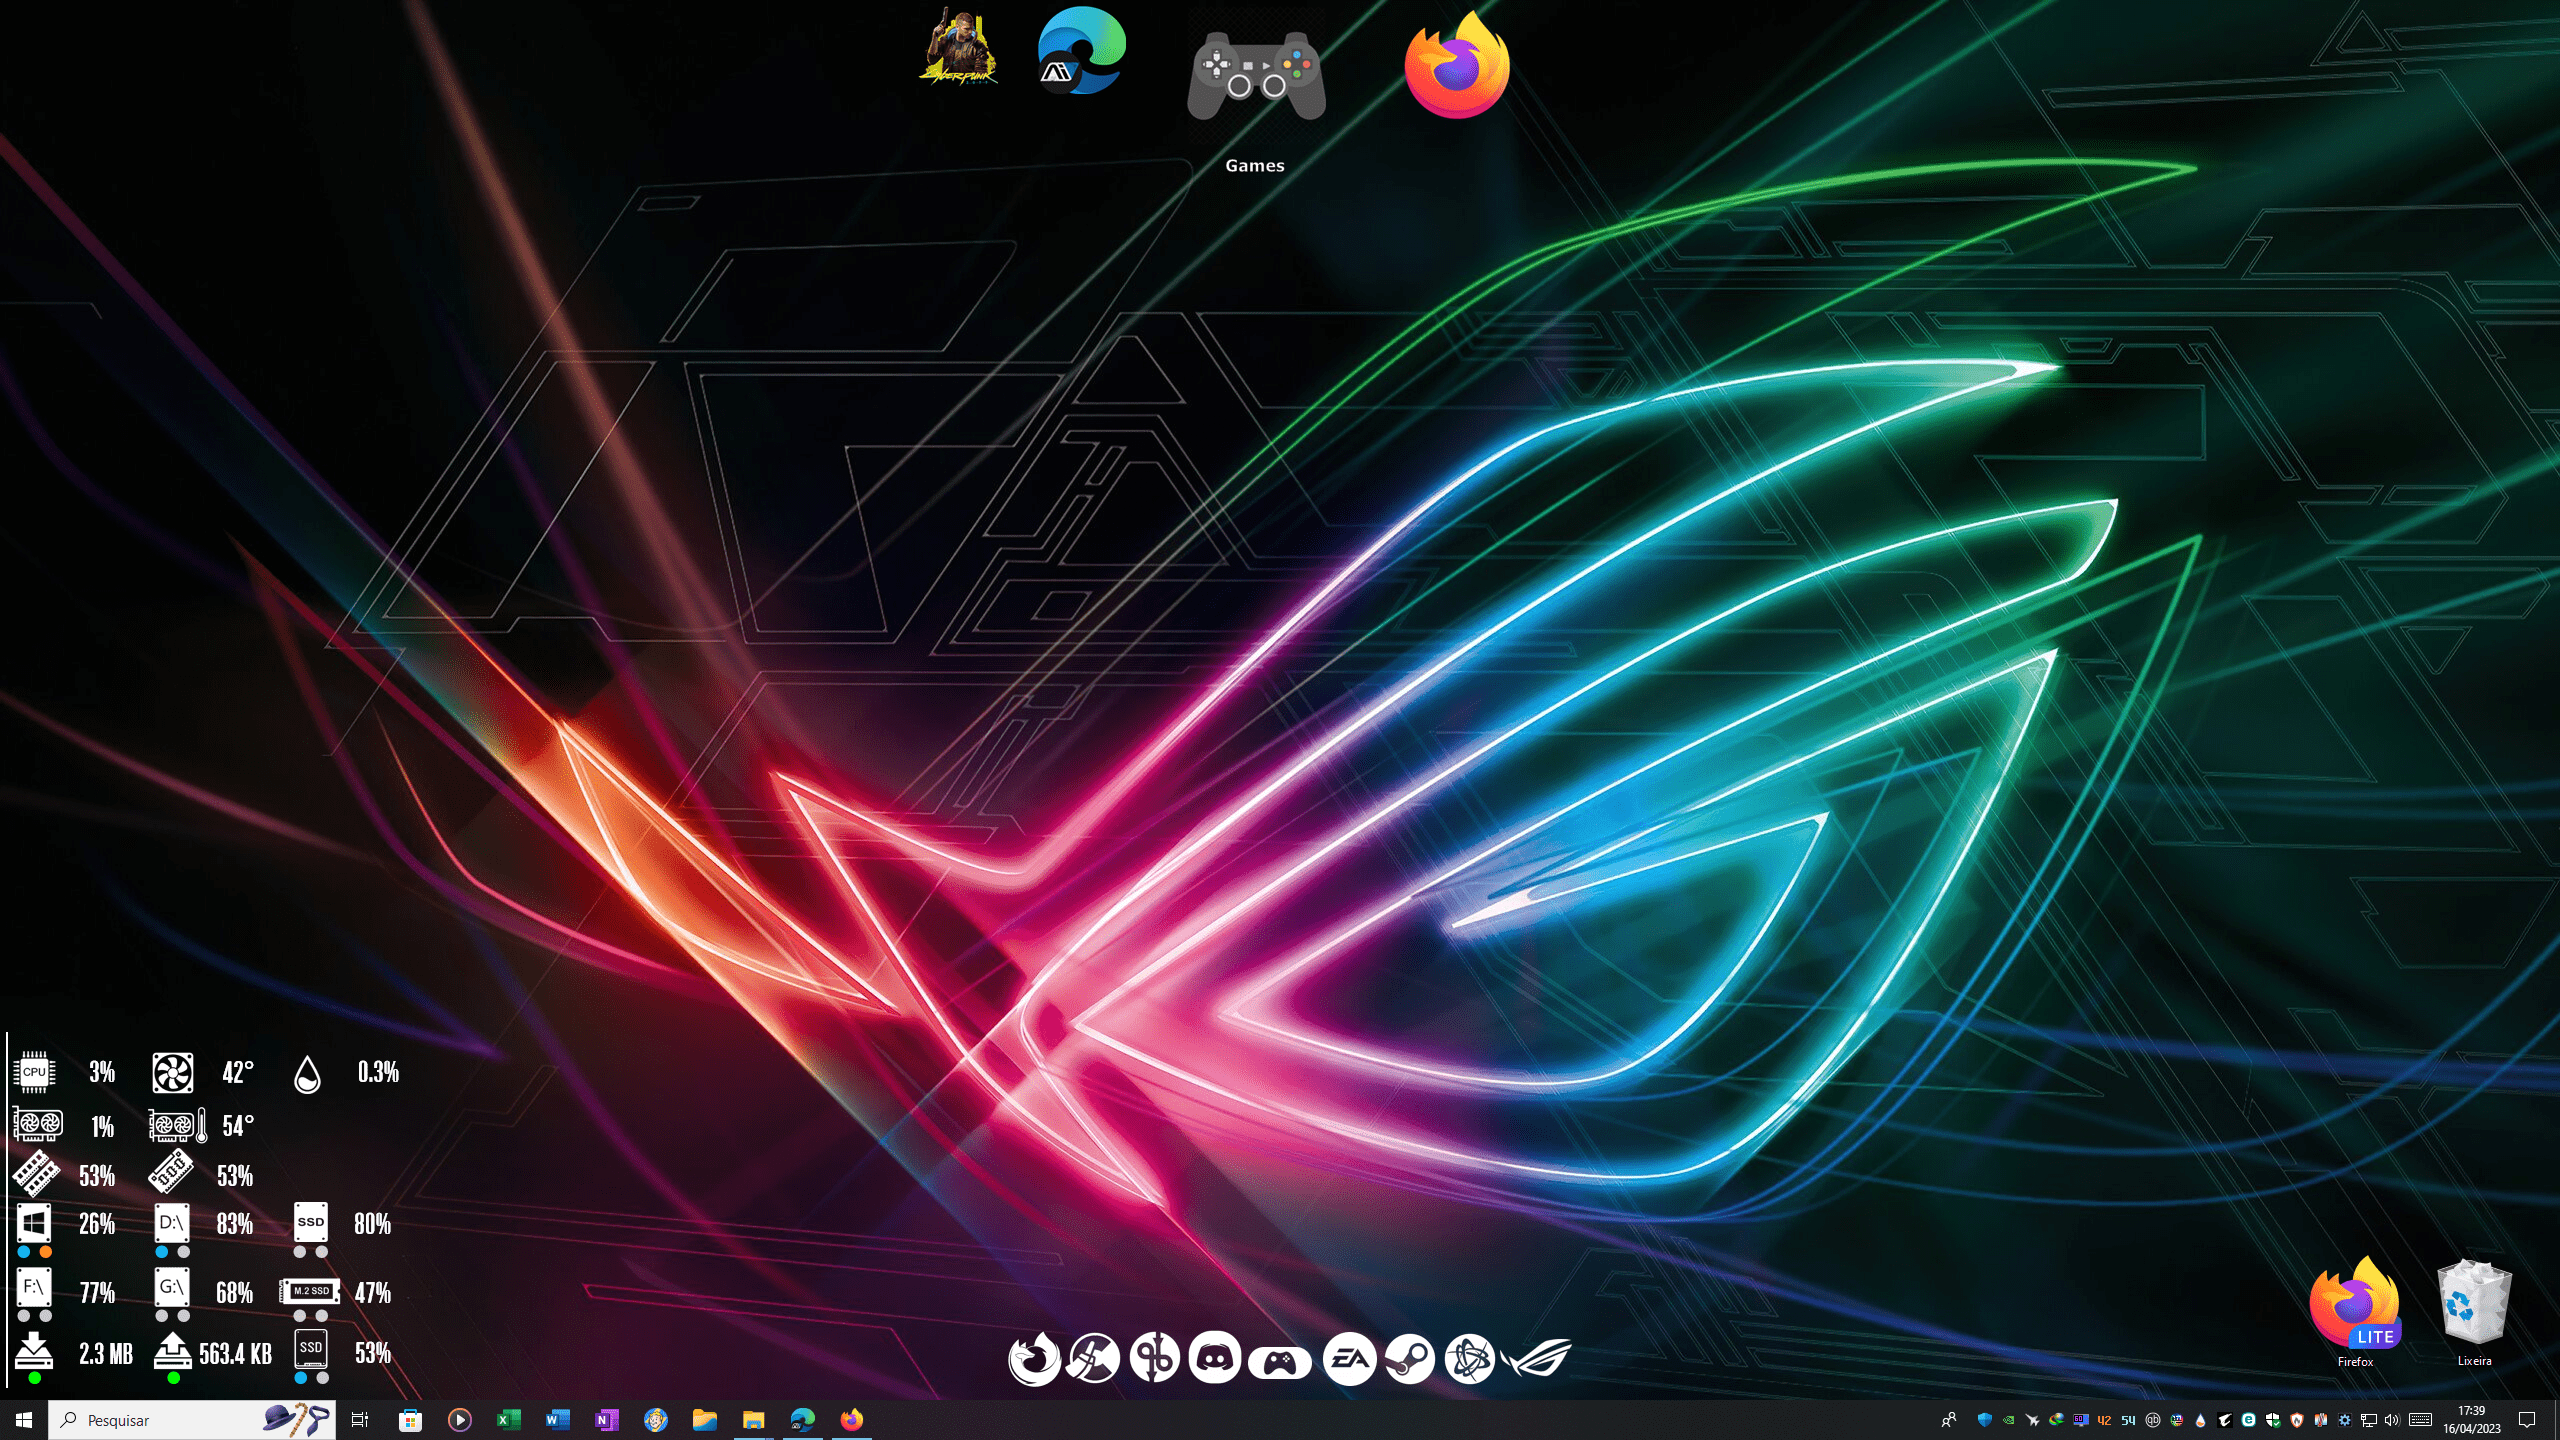Screen dimensions: 2560x1440
Task: Open the NVIDIA tray icon
Action: coord(2009,1420)
